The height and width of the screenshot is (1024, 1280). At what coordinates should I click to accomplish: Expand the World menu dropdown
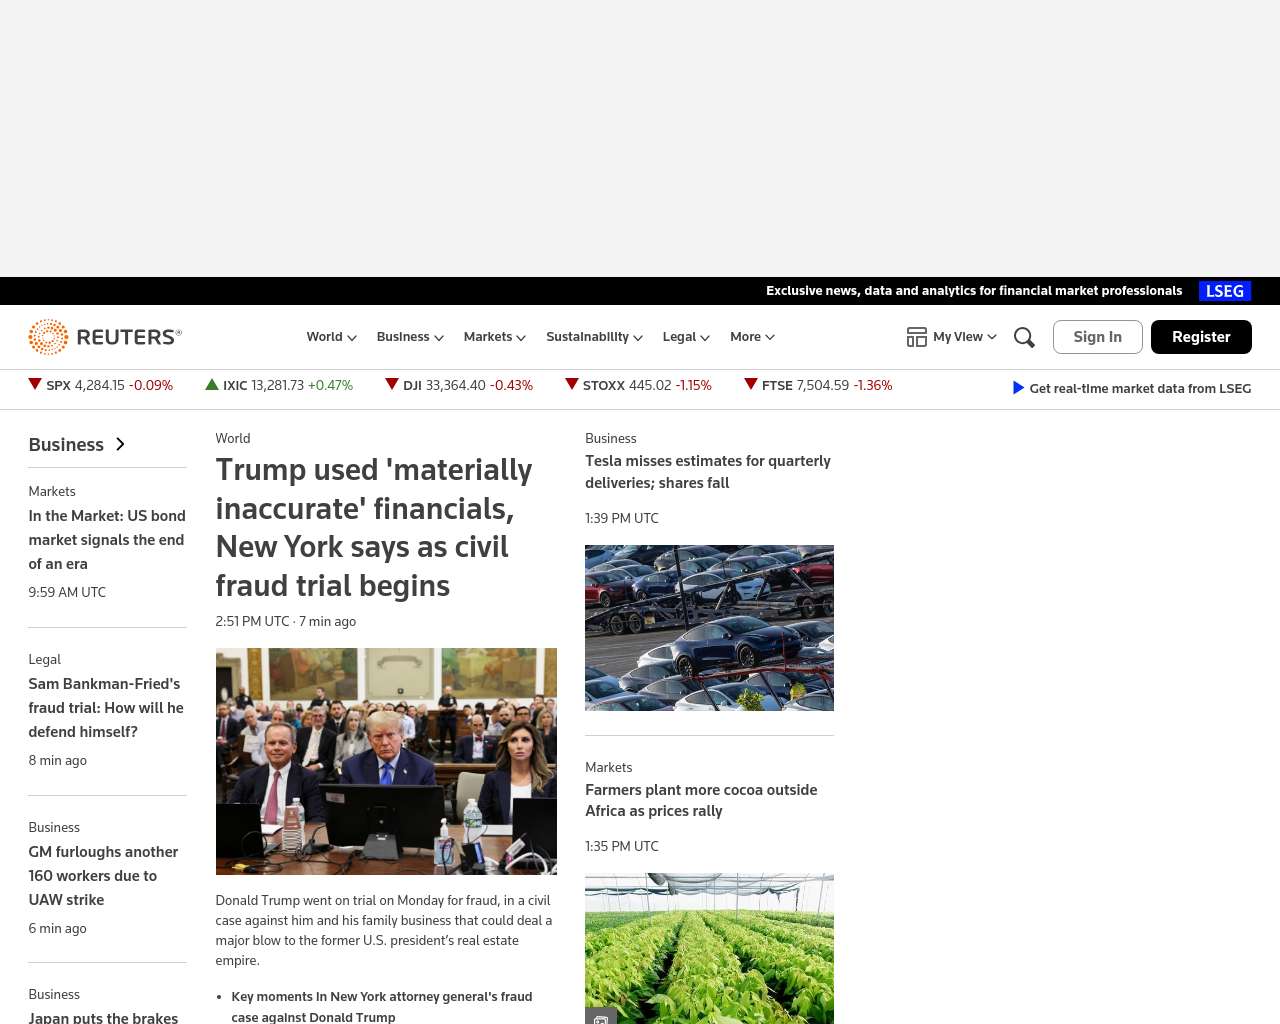pyautogui.click(x=331, y=337)
